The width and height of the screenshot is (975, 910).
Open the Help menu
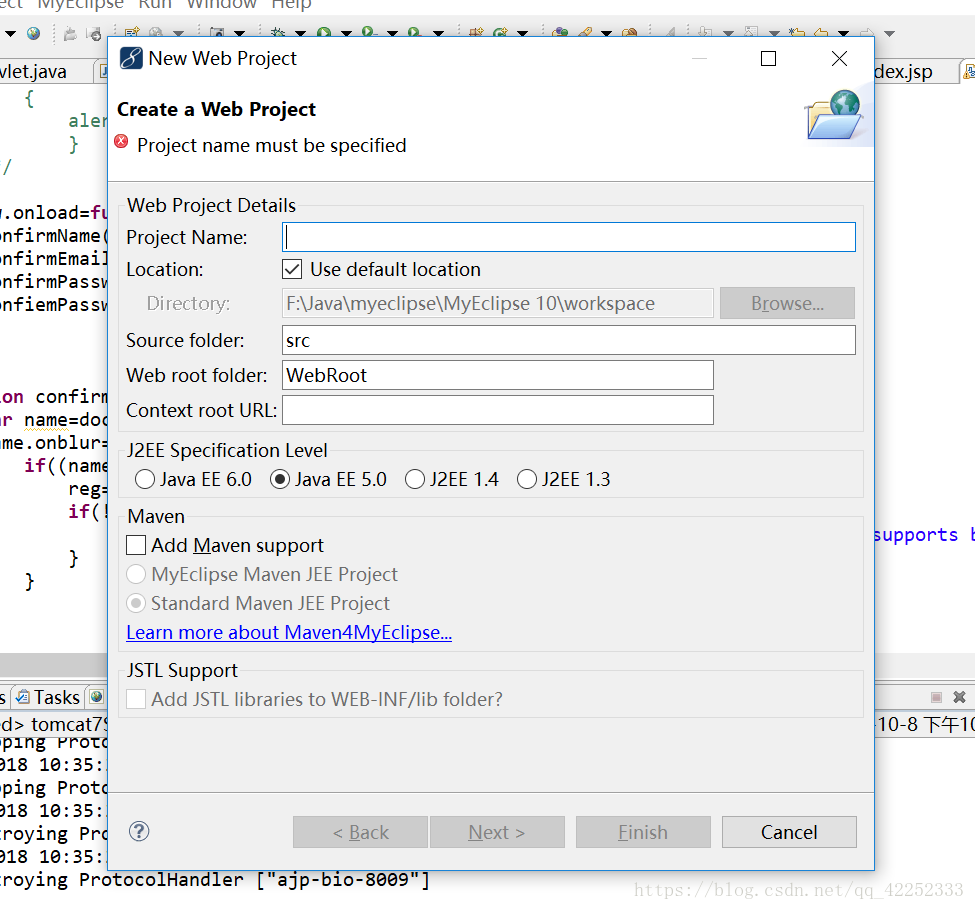click(291, 4)
